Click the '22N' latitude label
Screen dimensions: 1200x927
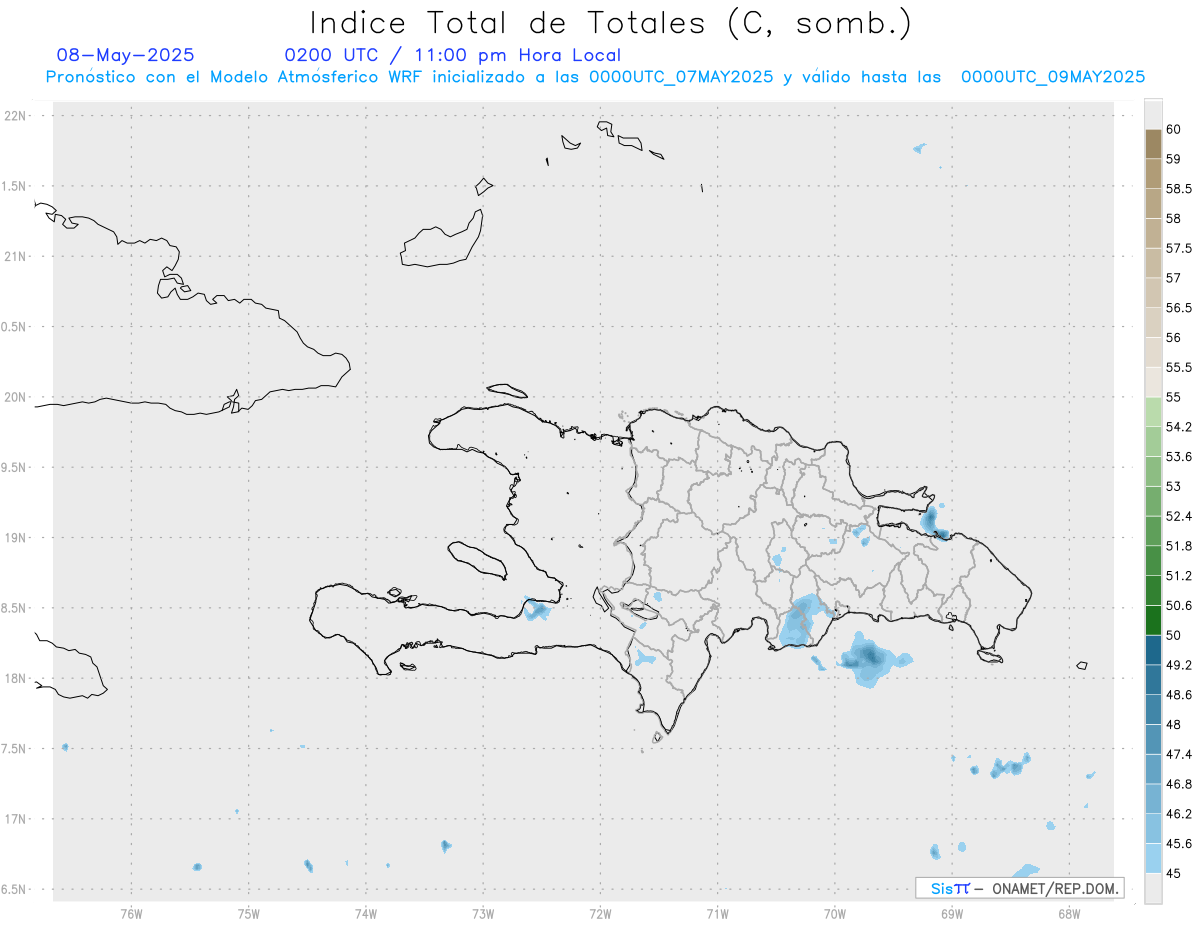pyautogui.click(x=17, y=116)
